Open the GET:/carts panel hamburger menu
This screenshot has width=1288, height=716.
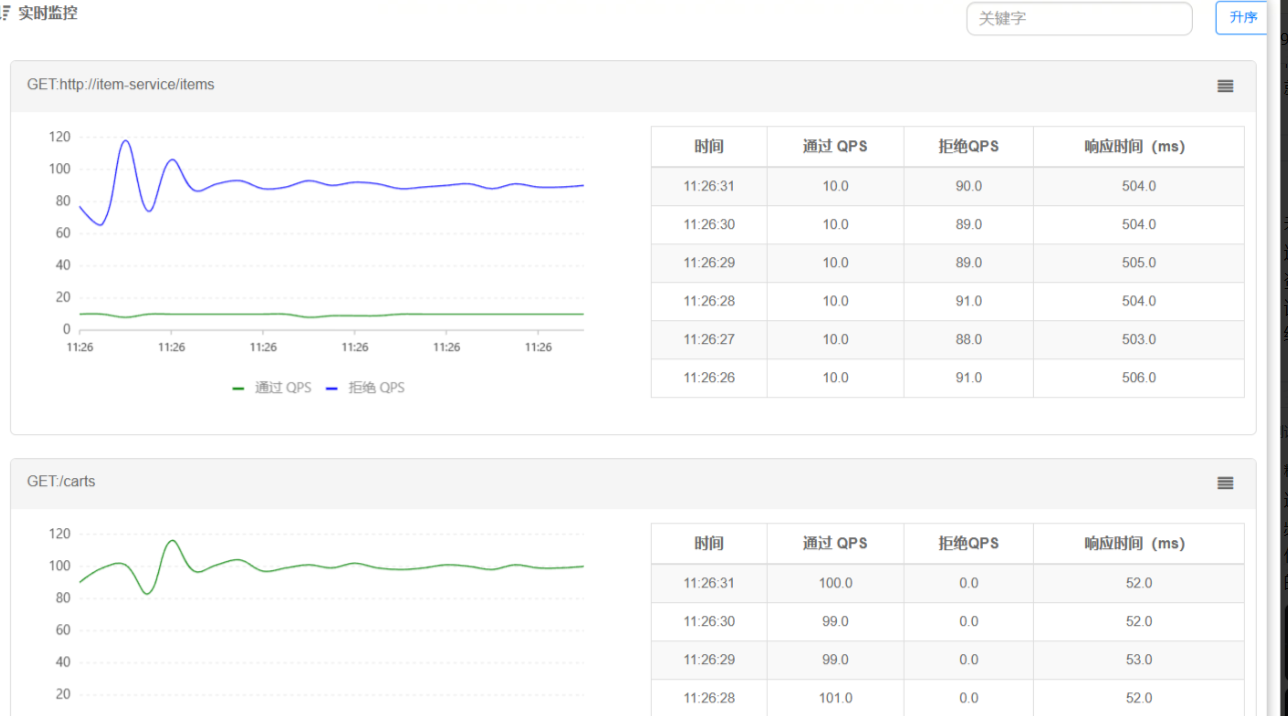(x=1225, y=483)
